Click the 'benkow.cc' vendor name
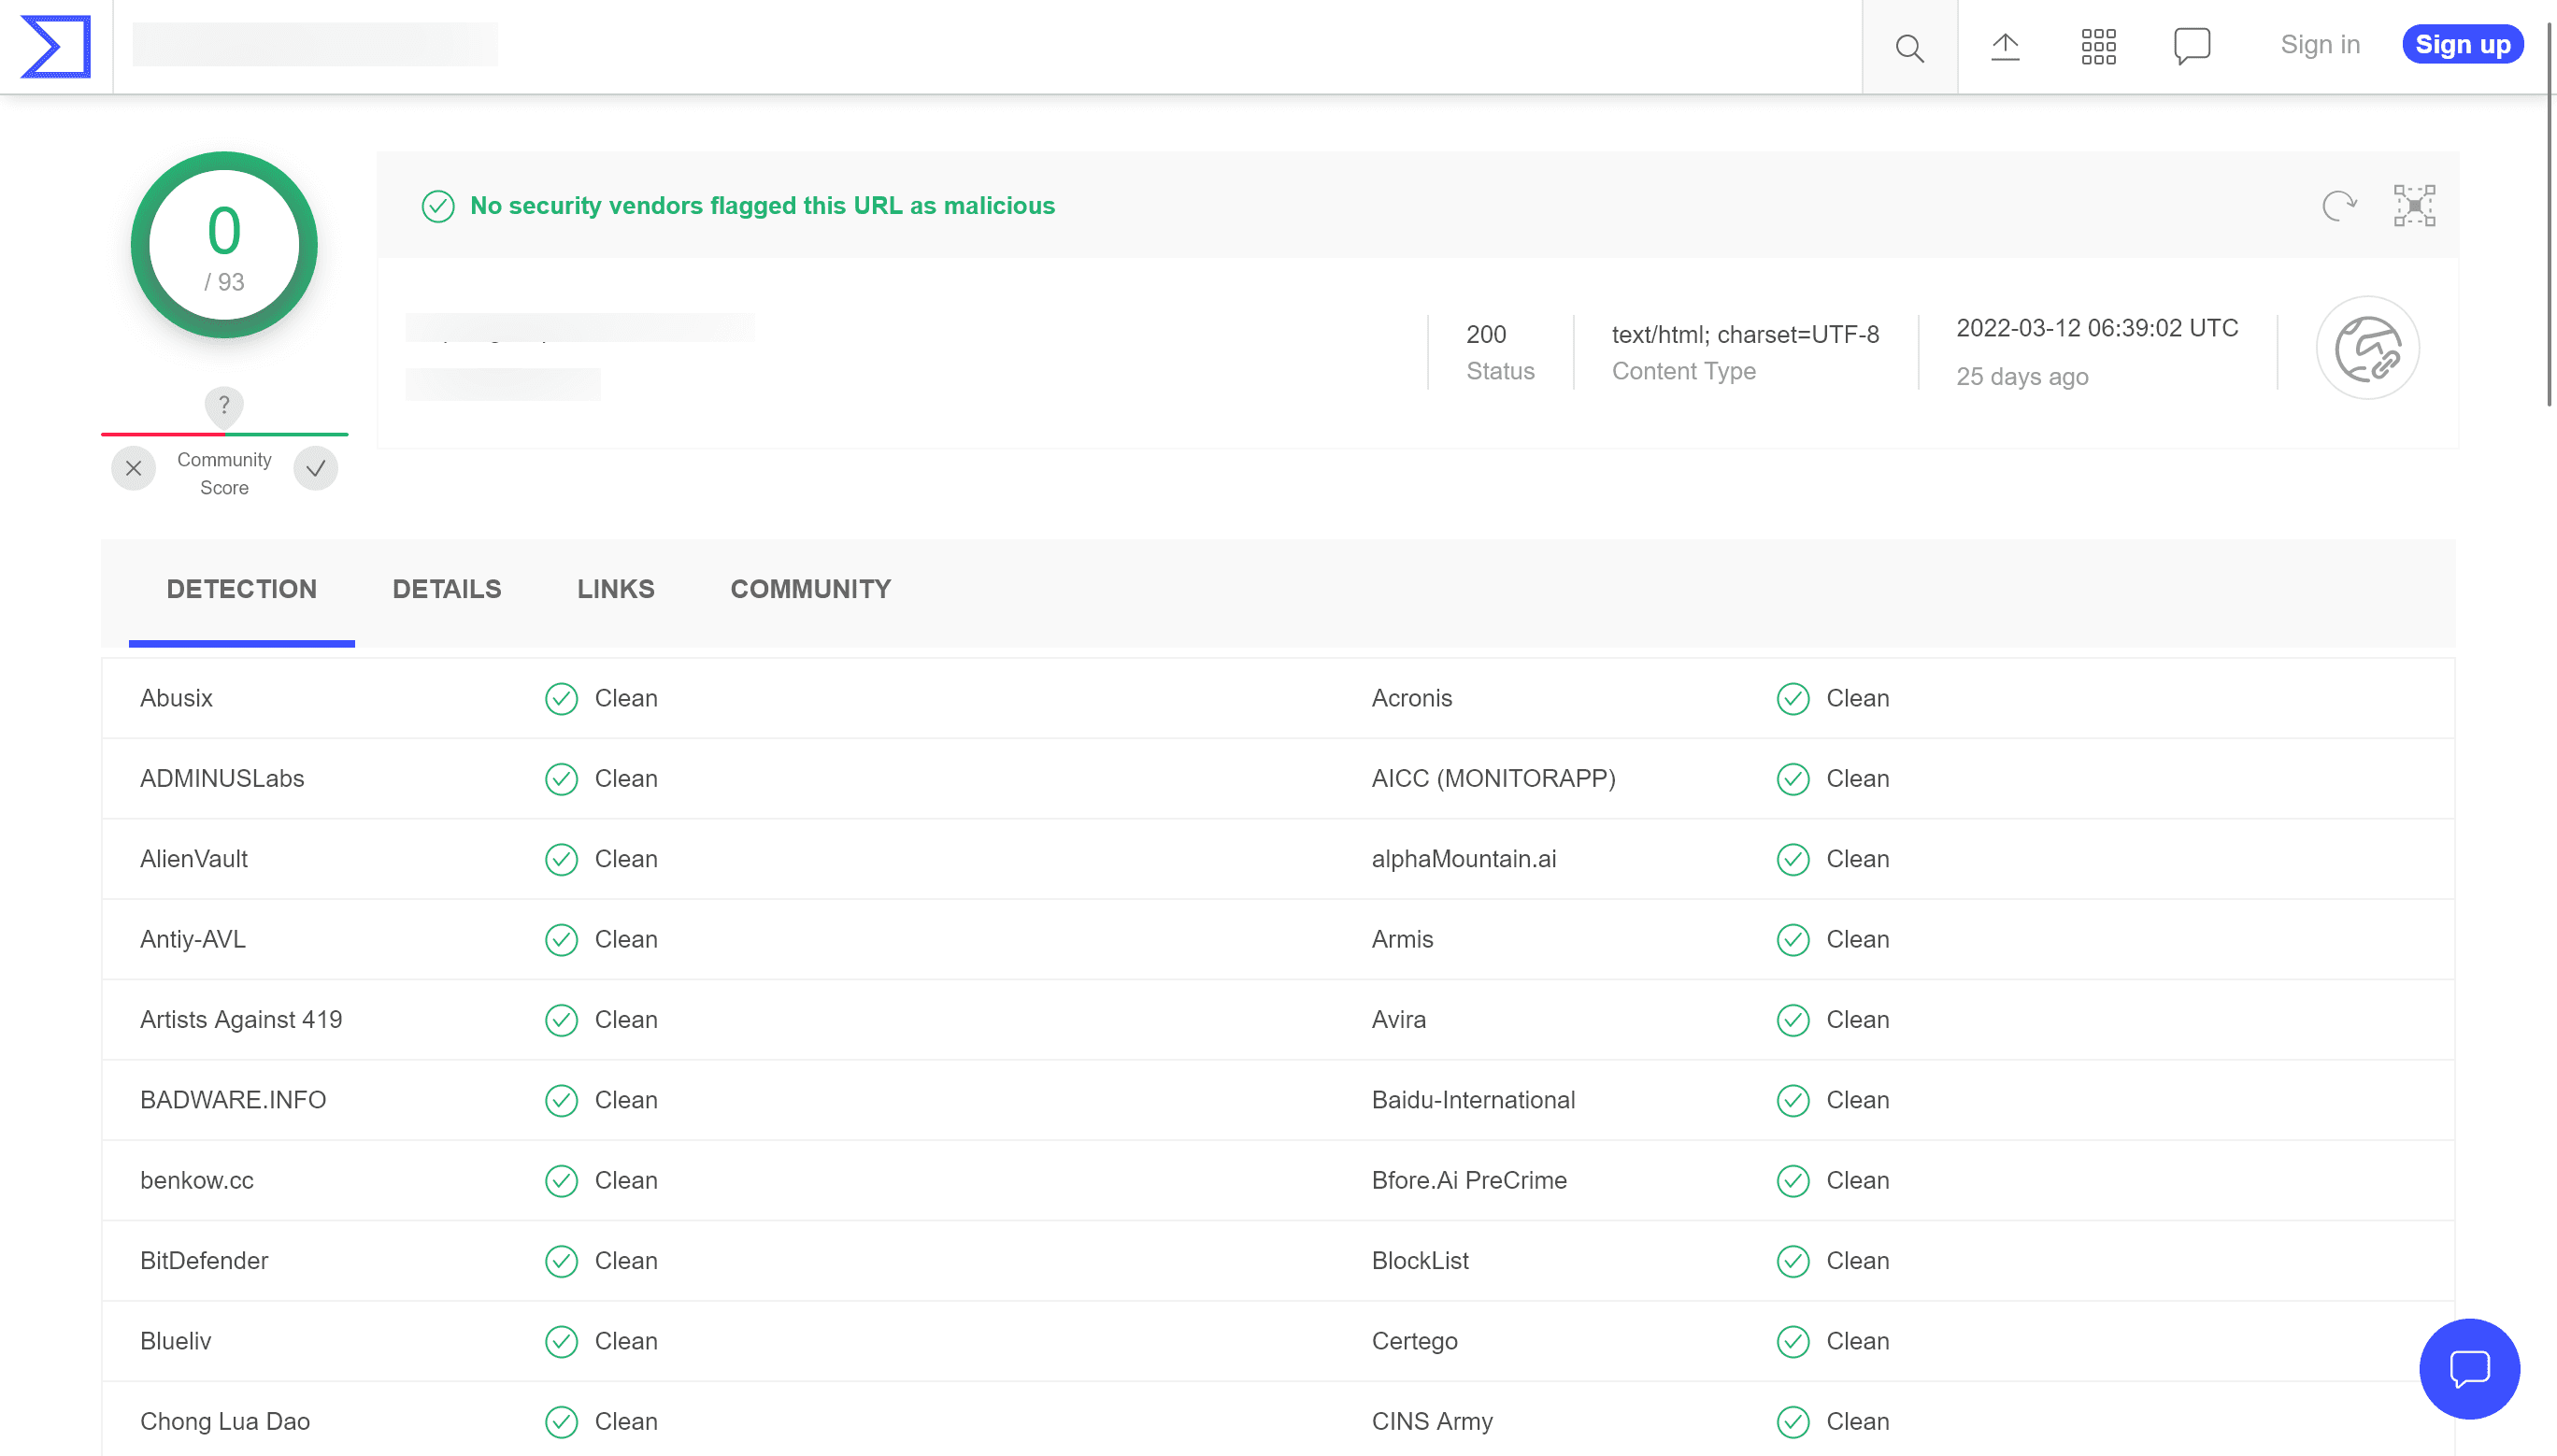 point(197,1180)
